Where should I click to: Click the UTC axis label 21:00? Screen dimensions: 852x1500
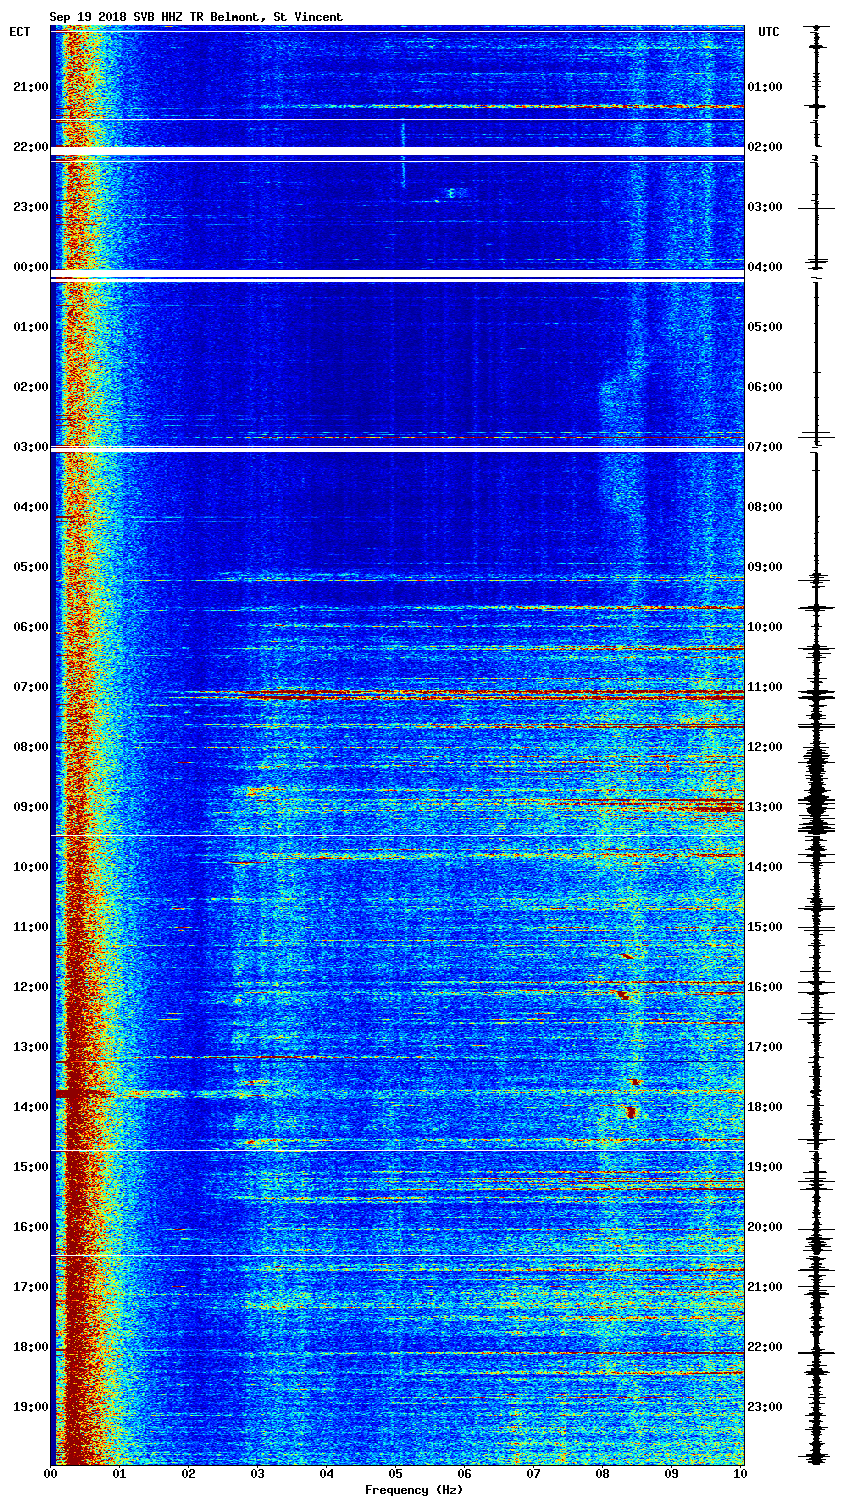coord(764,1287)
